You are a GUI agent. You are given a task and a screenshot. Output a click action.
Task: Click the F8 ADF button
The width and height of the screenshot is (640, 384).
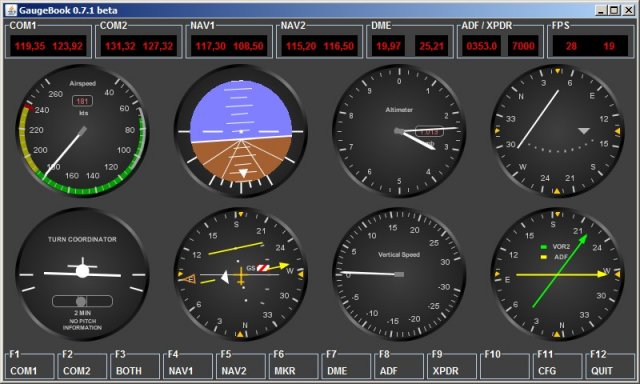coord(399,366)
